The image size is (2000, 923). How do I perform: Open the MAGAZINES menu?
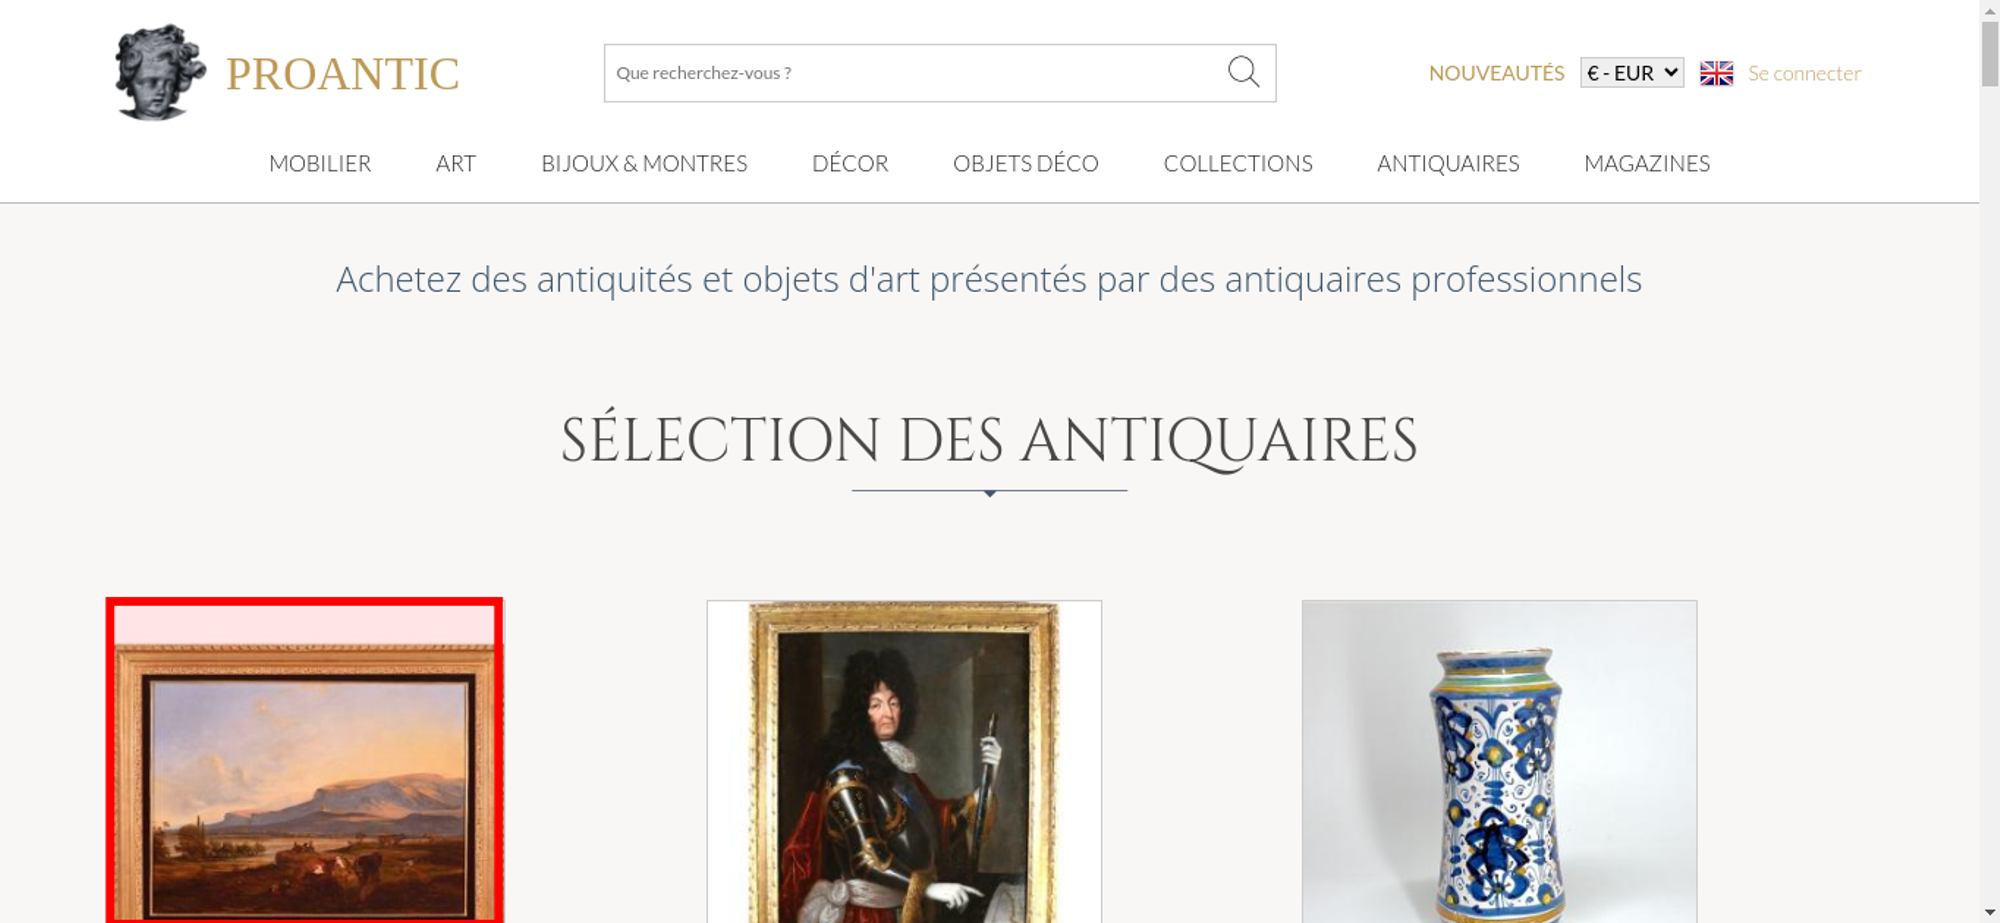click(x=1647, y=163)
